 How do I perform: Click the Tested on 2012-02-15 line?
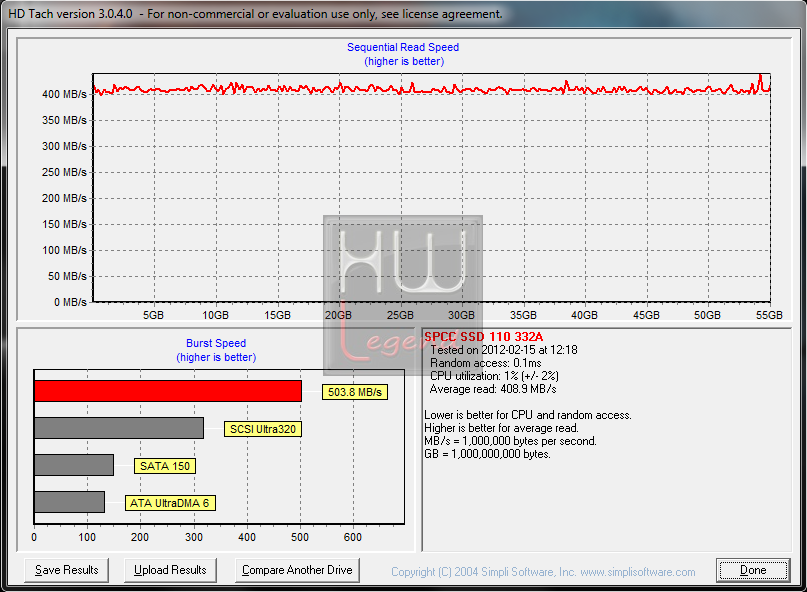tap(503, 350)
